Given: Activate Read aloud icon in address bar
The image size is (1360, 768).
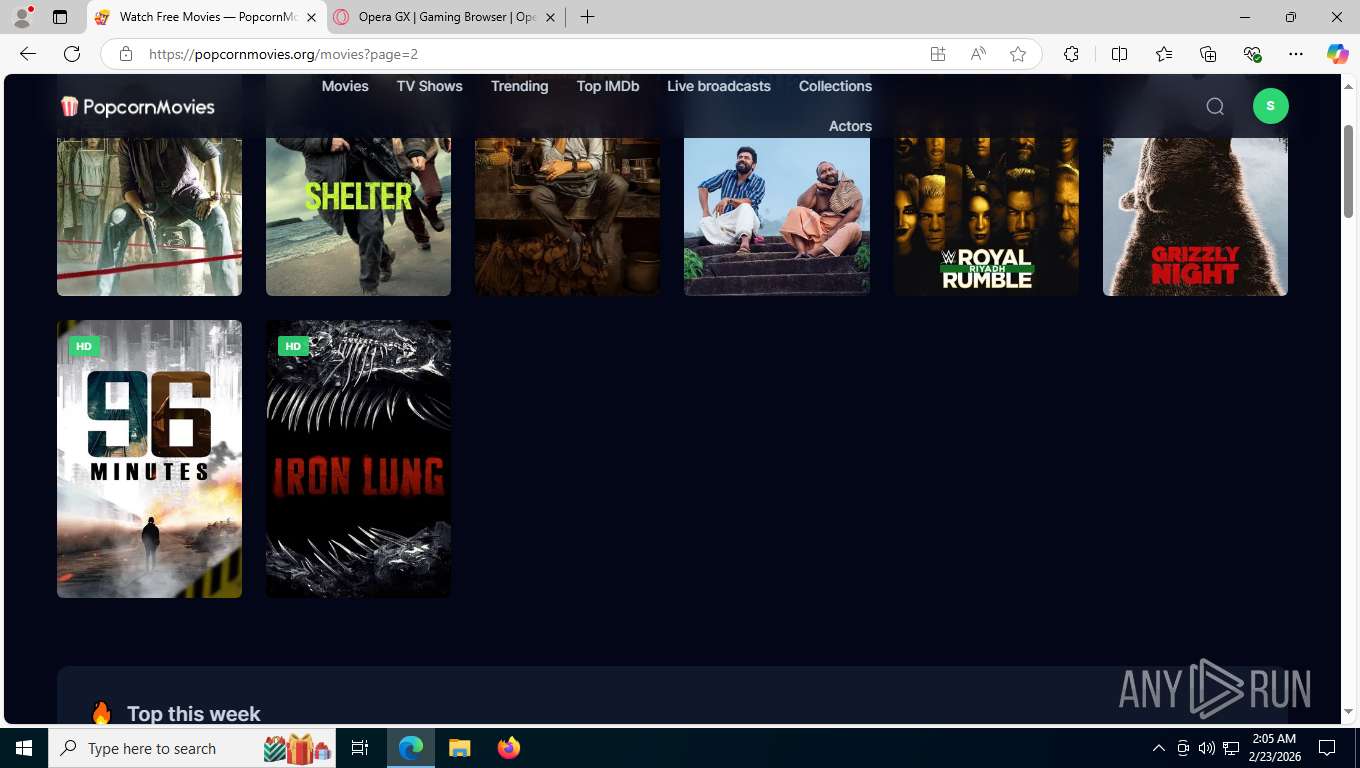Looking at the screenshot, I should [x=978, y=54].
